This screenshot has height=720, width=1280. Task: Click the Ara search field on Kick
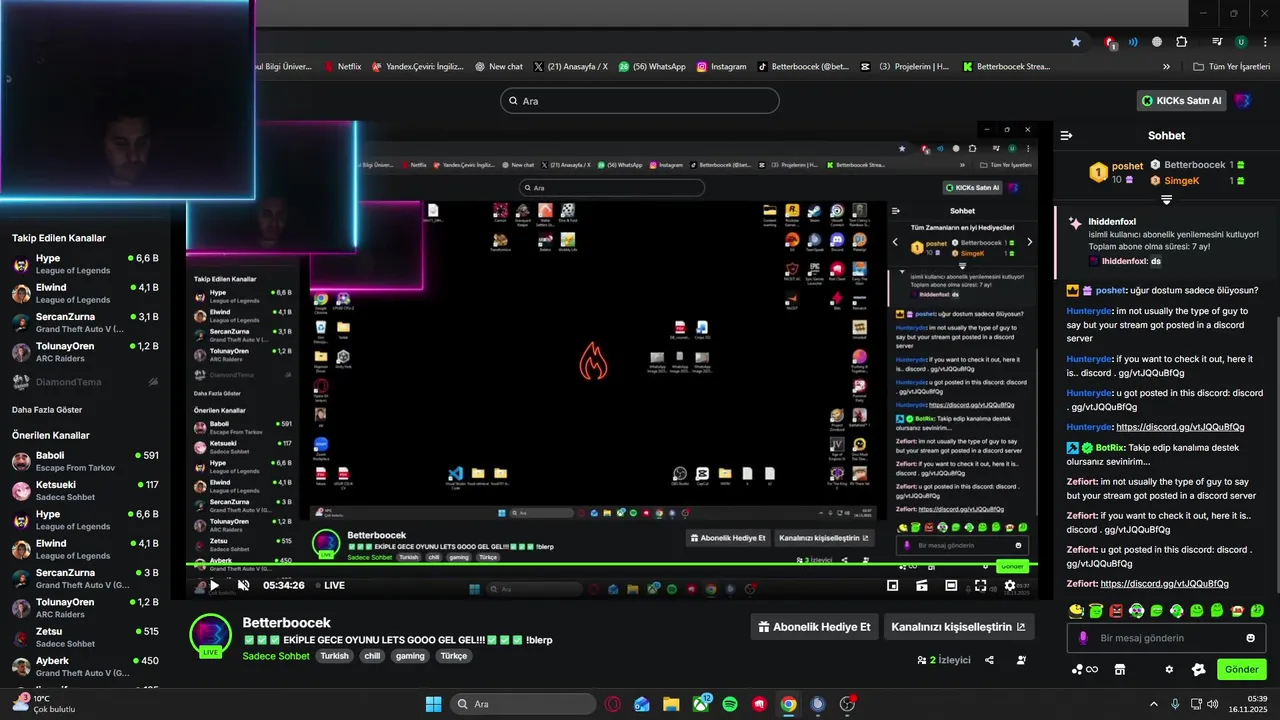coord(640,101)
